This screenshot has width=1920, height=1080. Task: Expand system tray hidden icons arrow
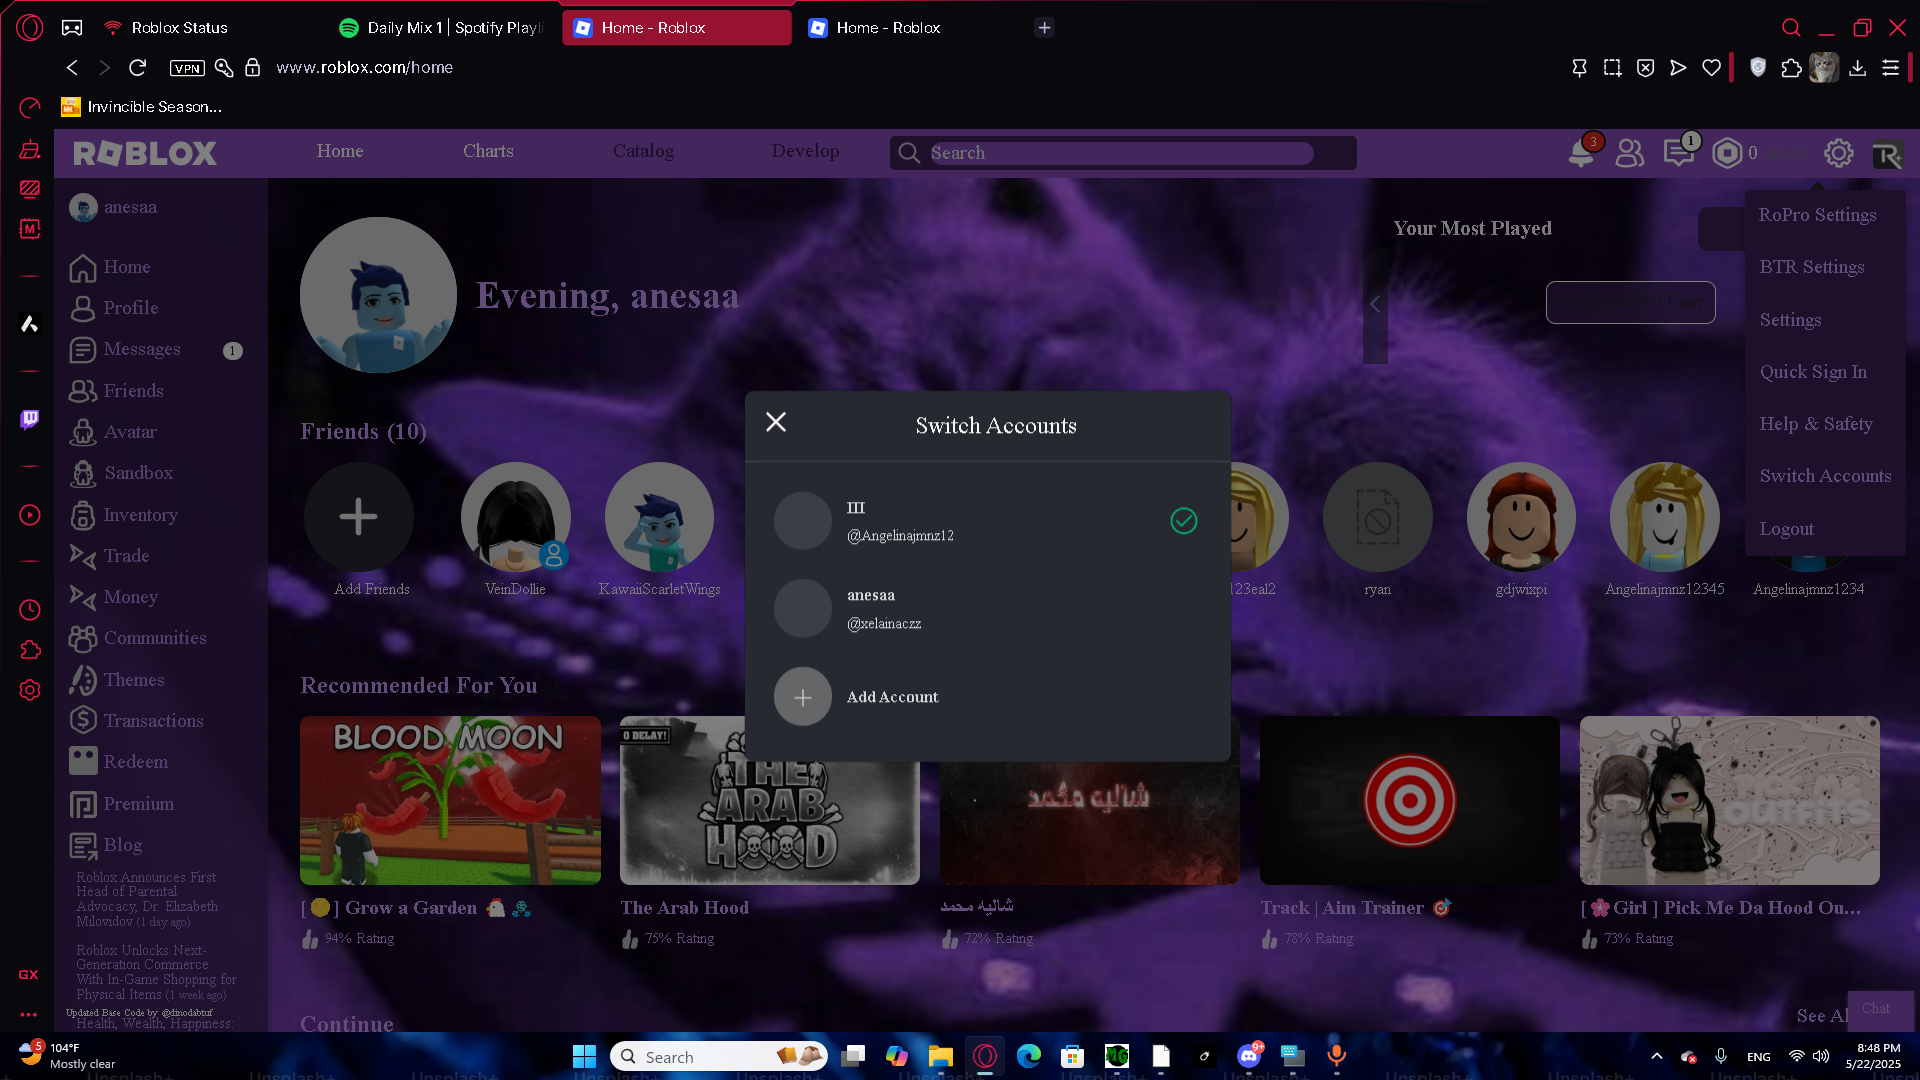tap(1656, 1056)
